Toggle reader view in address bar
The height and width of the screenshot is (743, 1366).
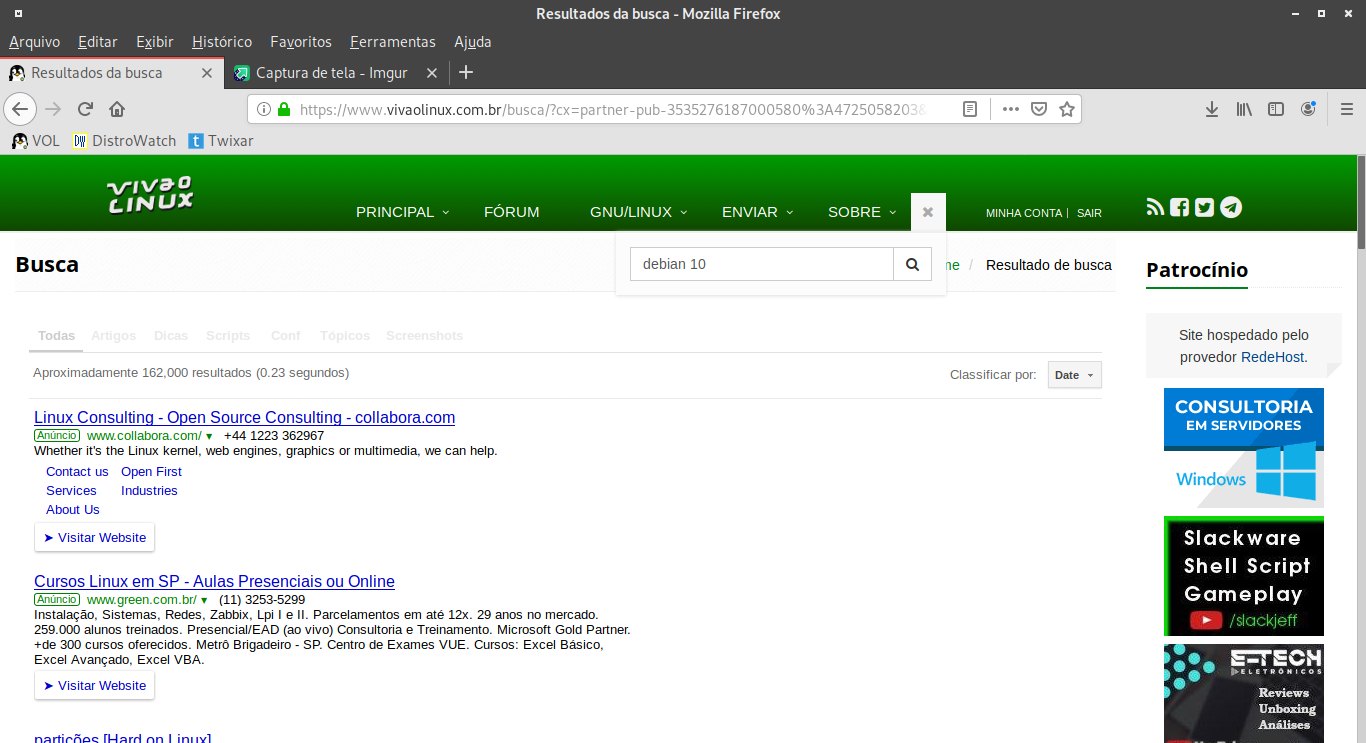[x=970, y=109]
